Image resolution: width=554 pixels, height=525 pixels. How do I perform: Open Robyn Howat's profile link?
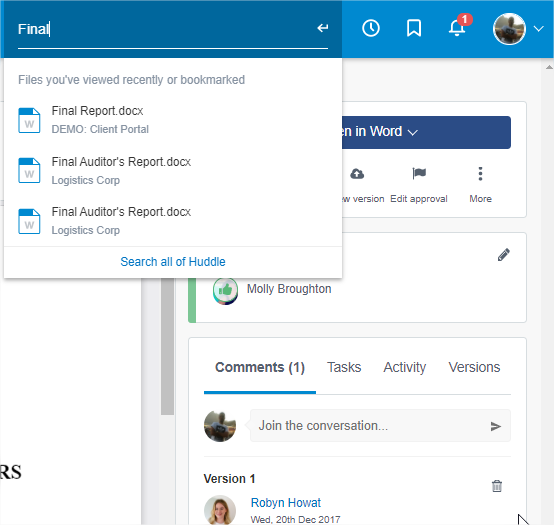click(x=285, y=502)
